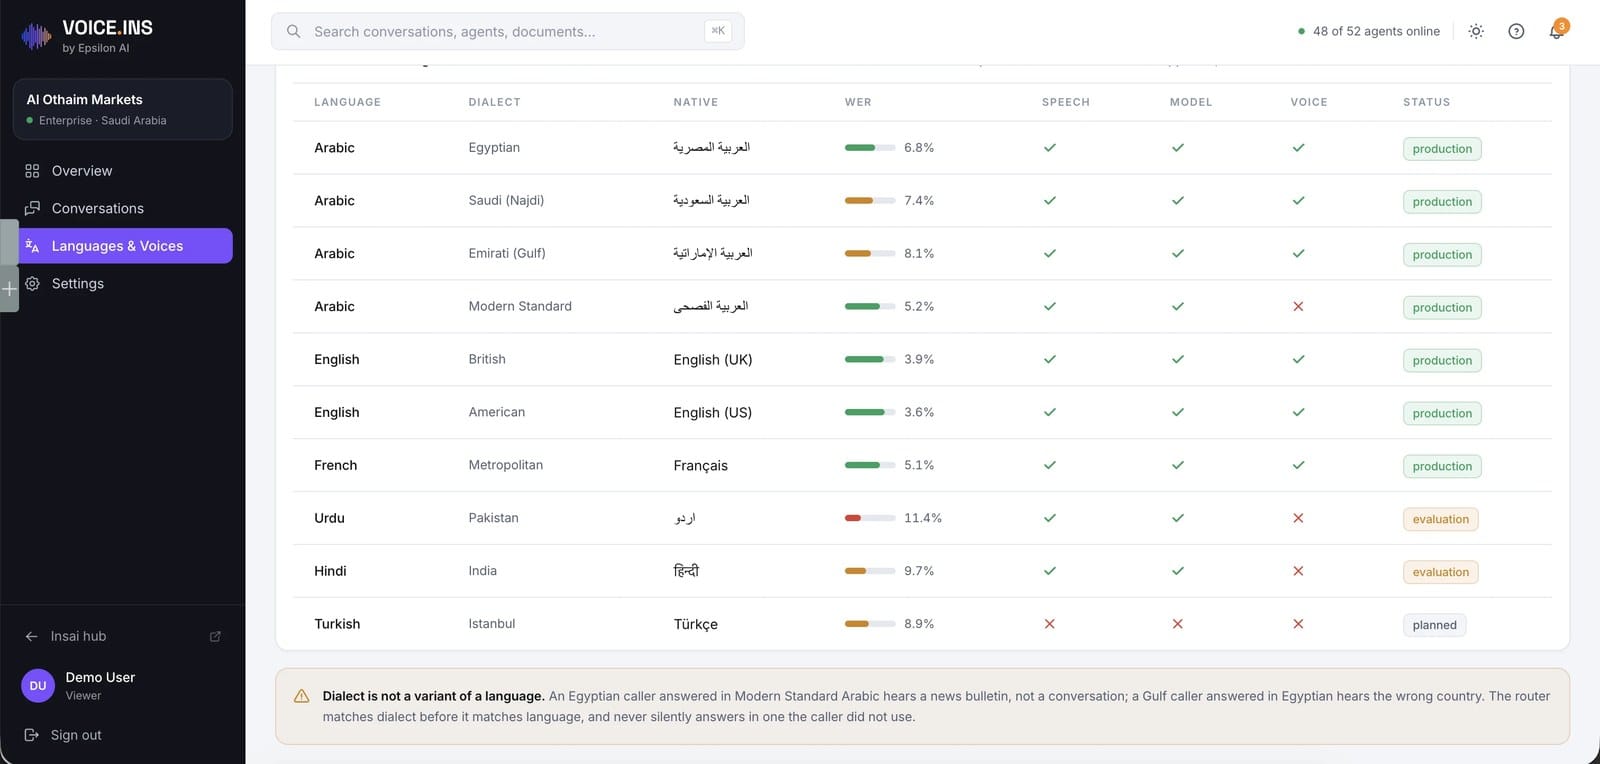Open the Al Othaim Markets workspace card

click(x=123, y=109)
